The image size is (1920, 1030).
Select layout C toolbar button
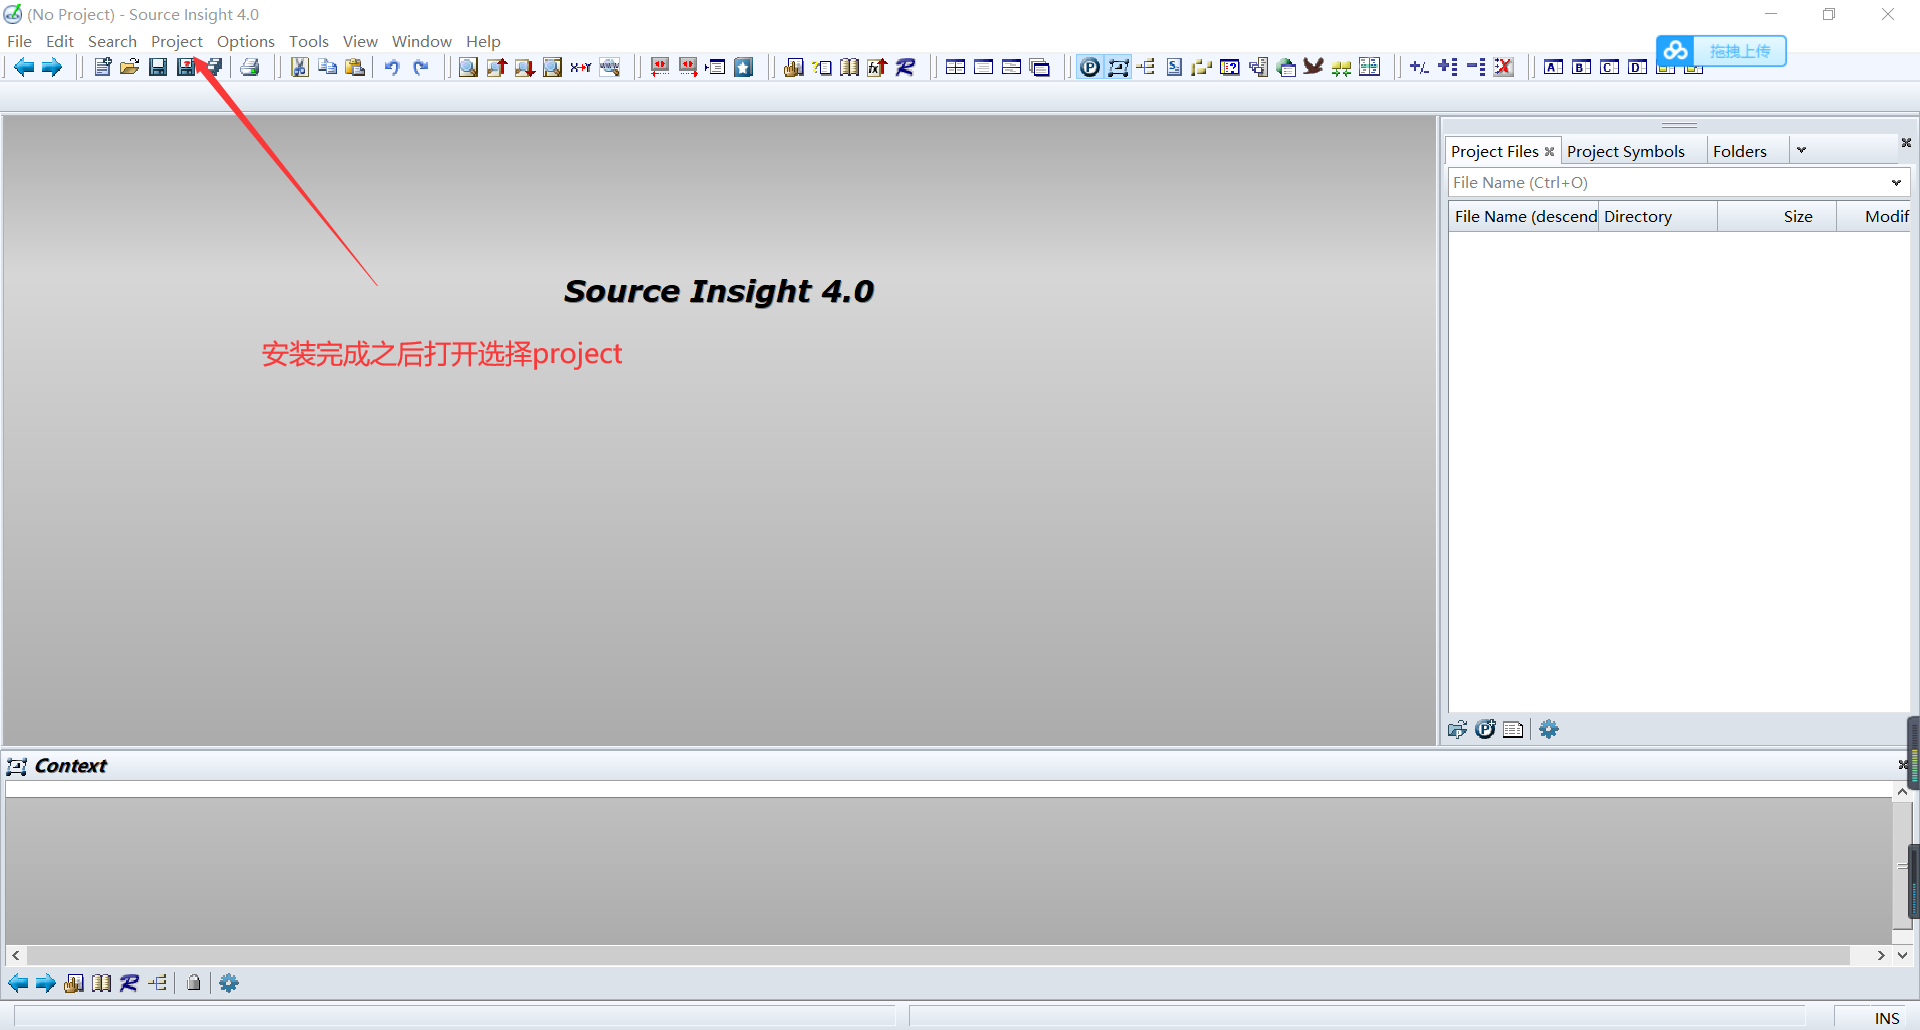(1610, 67)
